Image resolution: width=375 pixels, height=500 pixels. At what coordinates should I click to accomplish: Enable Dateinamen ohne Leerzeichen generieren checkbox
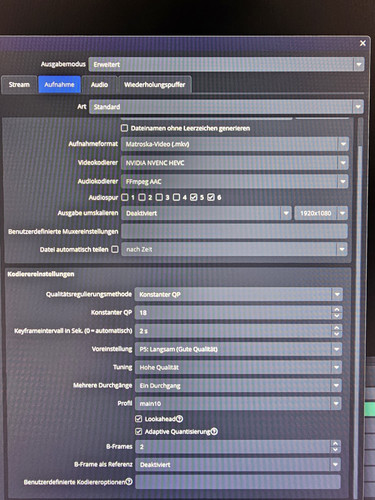tap(124, 128)
